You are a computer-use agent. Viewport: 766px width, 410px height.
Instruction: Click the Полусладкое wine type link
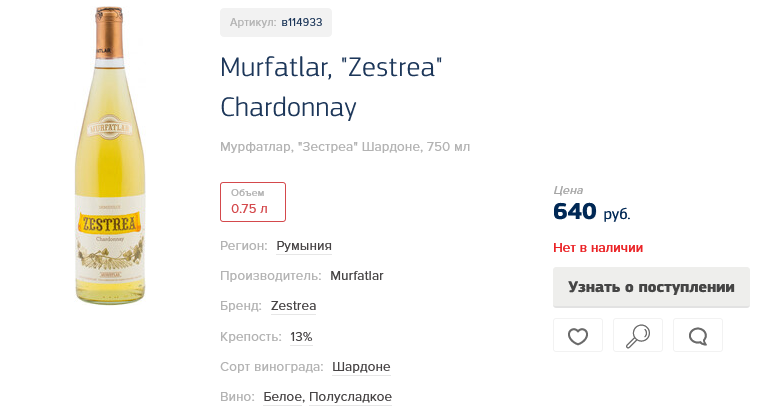pos(350,397)
